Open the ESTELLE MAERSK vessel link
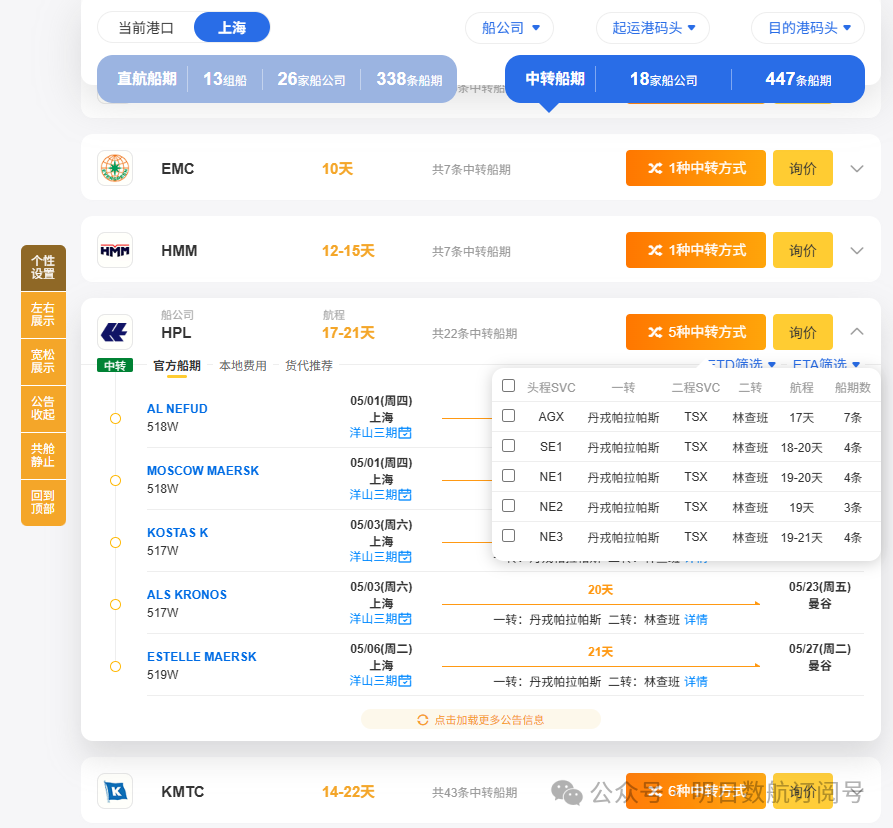The width and height of the screenshot is (893, 828). pos(202,657)
